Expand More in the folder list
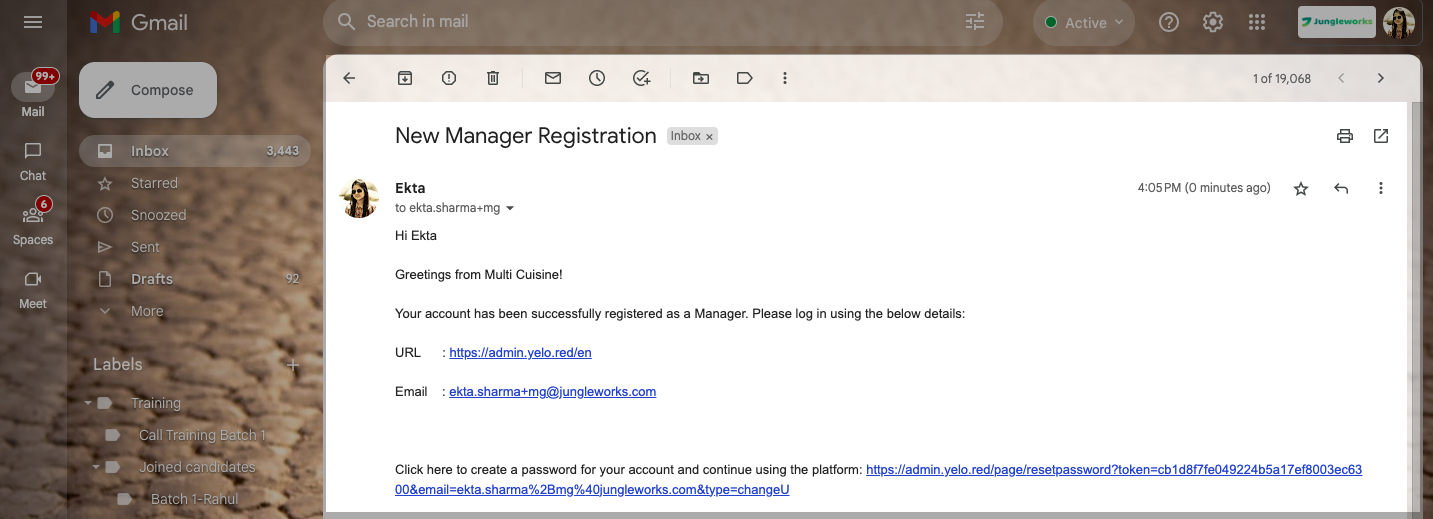 [195, 311]
